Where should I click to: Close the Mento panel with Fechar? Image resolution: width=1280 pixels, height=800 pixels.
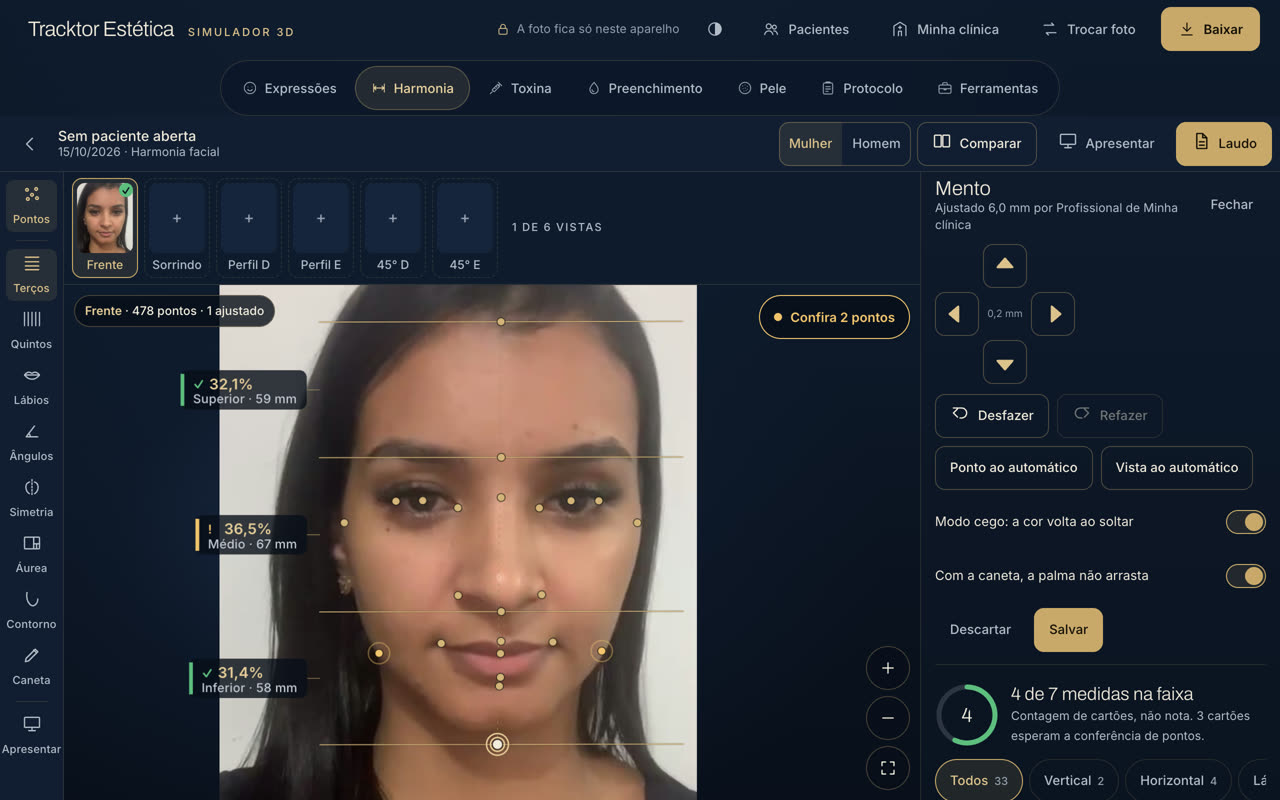pyautogui.click(x=1232, y=204)
